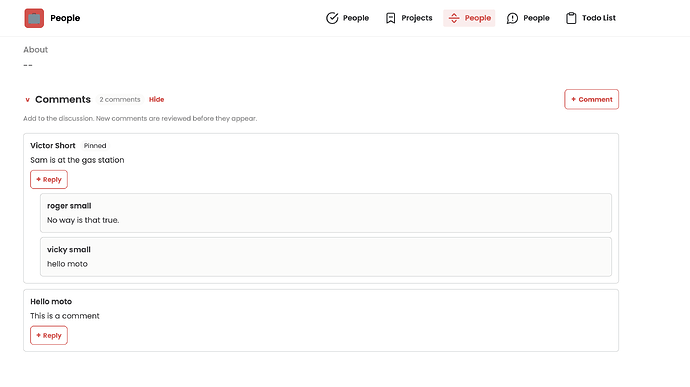This screenshot has height=387, width=690.
Task: Click the 'About' section label
Action: [x=36, y=50]
